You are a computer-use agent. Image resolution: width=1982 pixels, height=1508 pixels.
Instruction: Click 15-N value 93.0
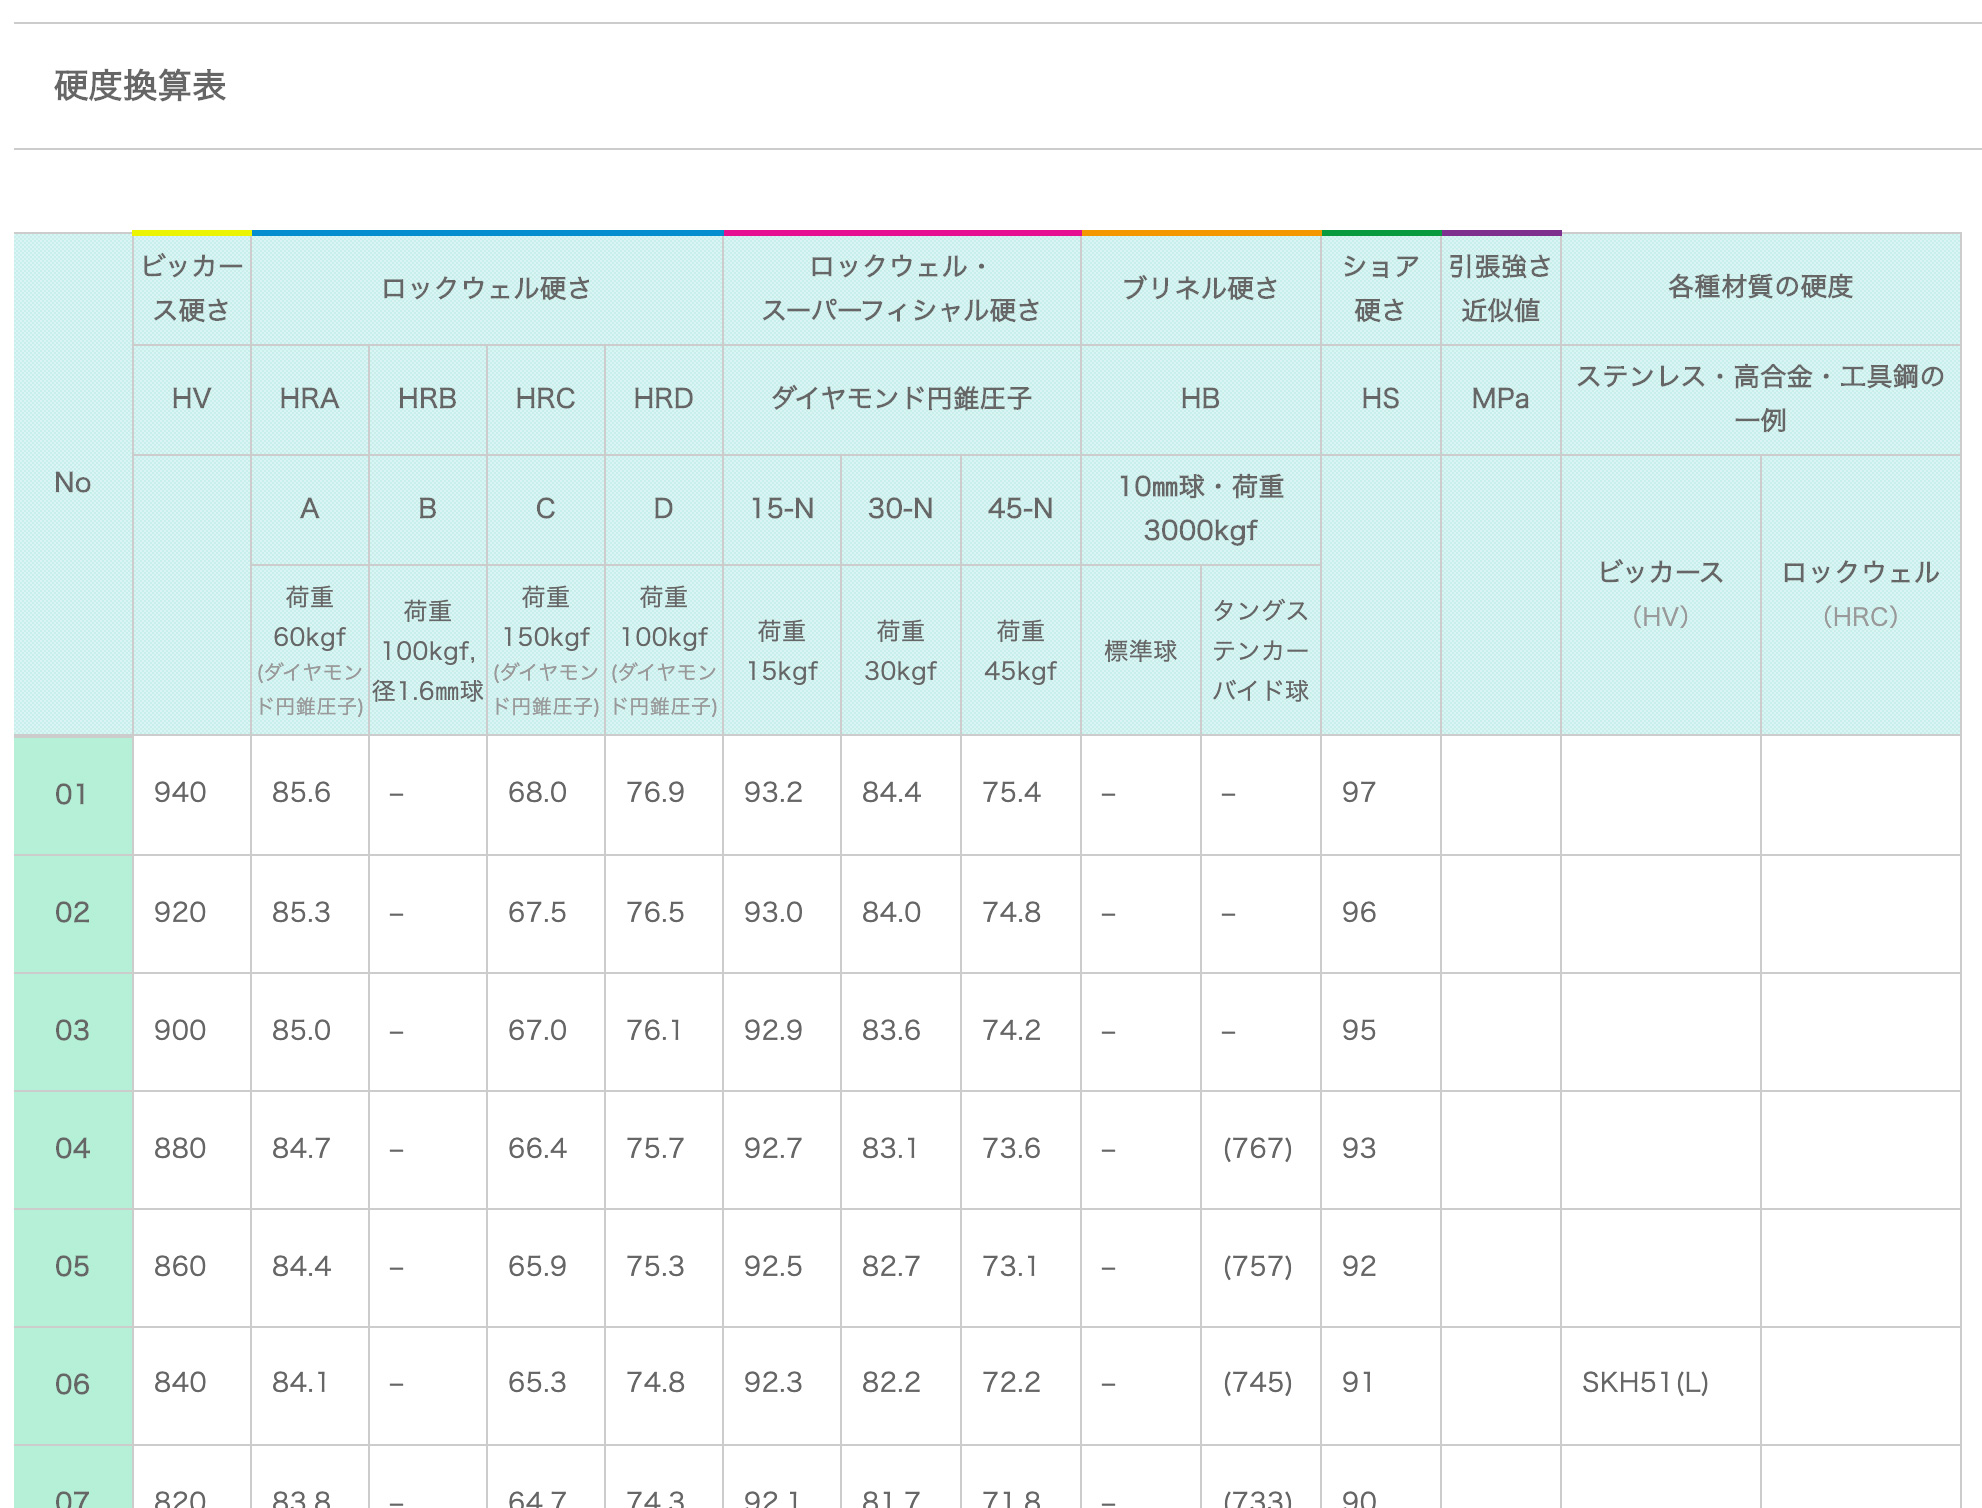coord(773,912)
